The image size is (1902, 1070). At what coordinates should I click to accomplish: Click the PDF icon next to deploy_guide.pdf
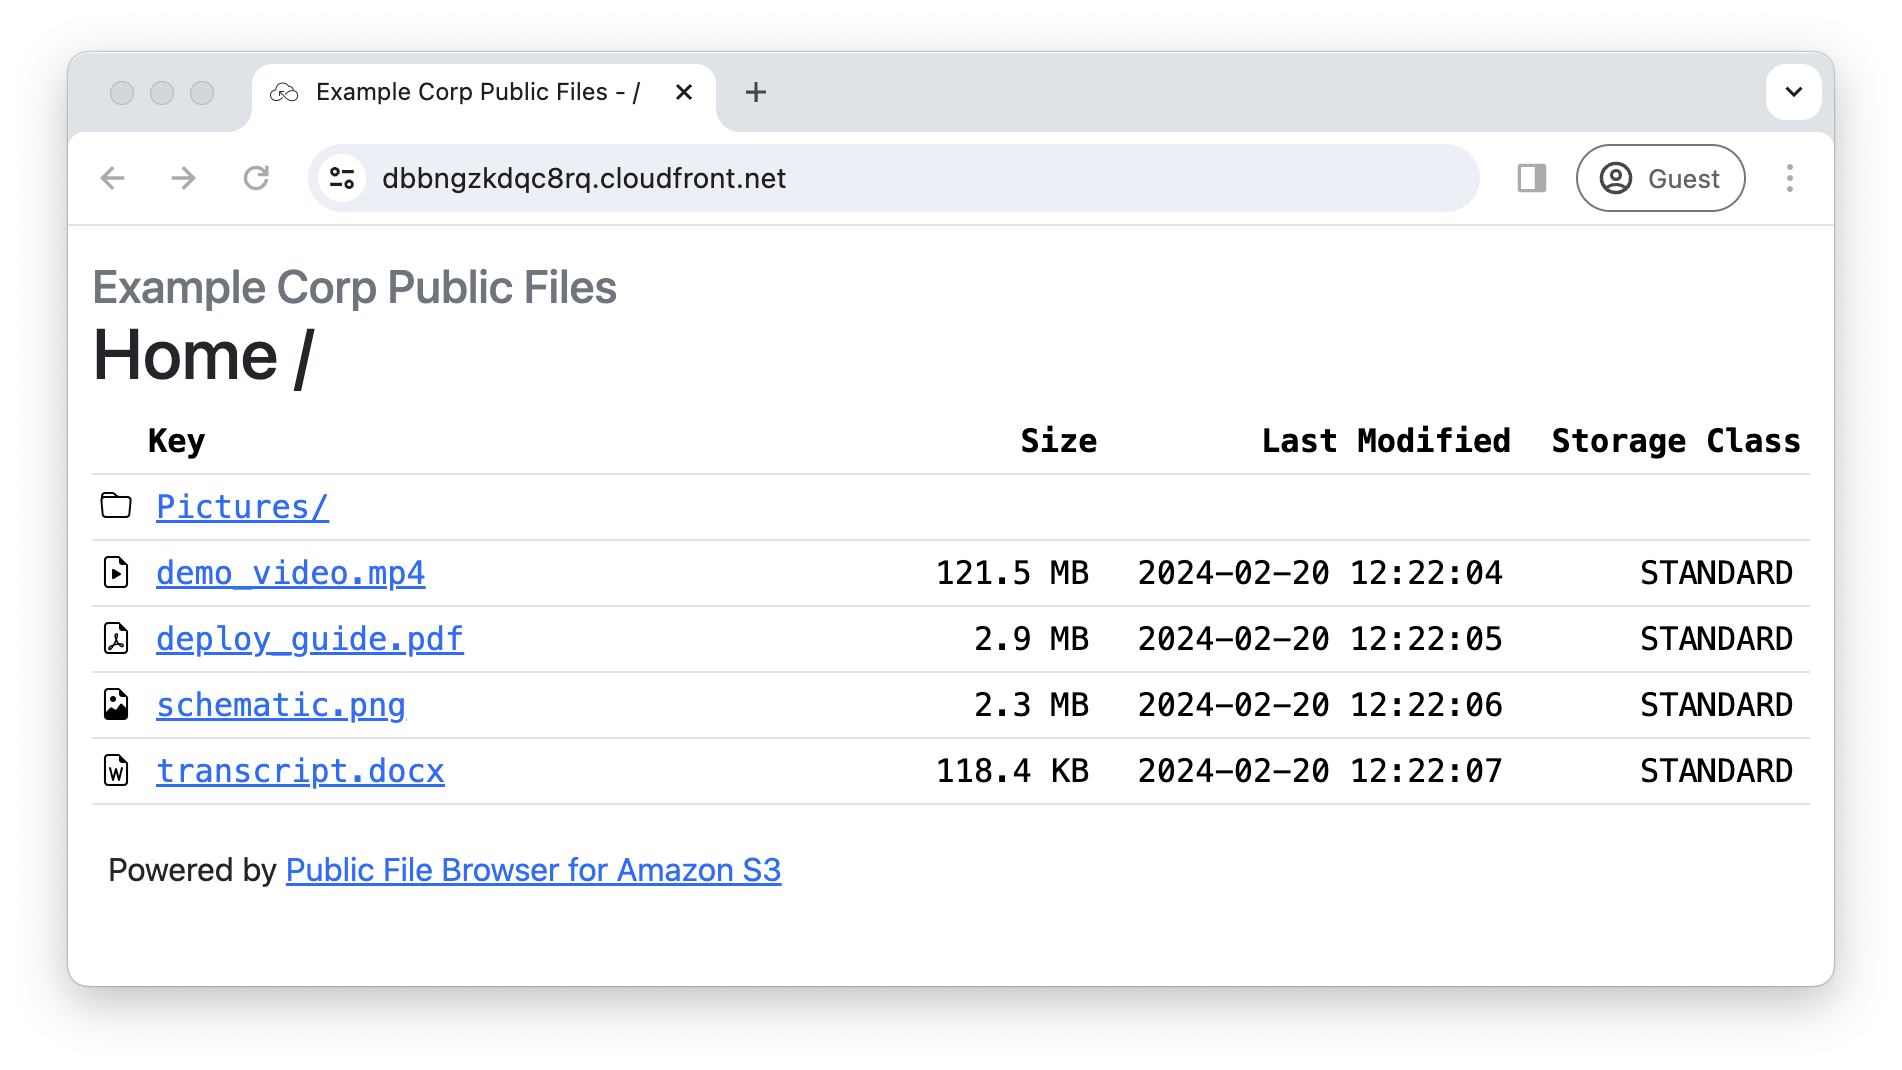[x=116, y=638]
